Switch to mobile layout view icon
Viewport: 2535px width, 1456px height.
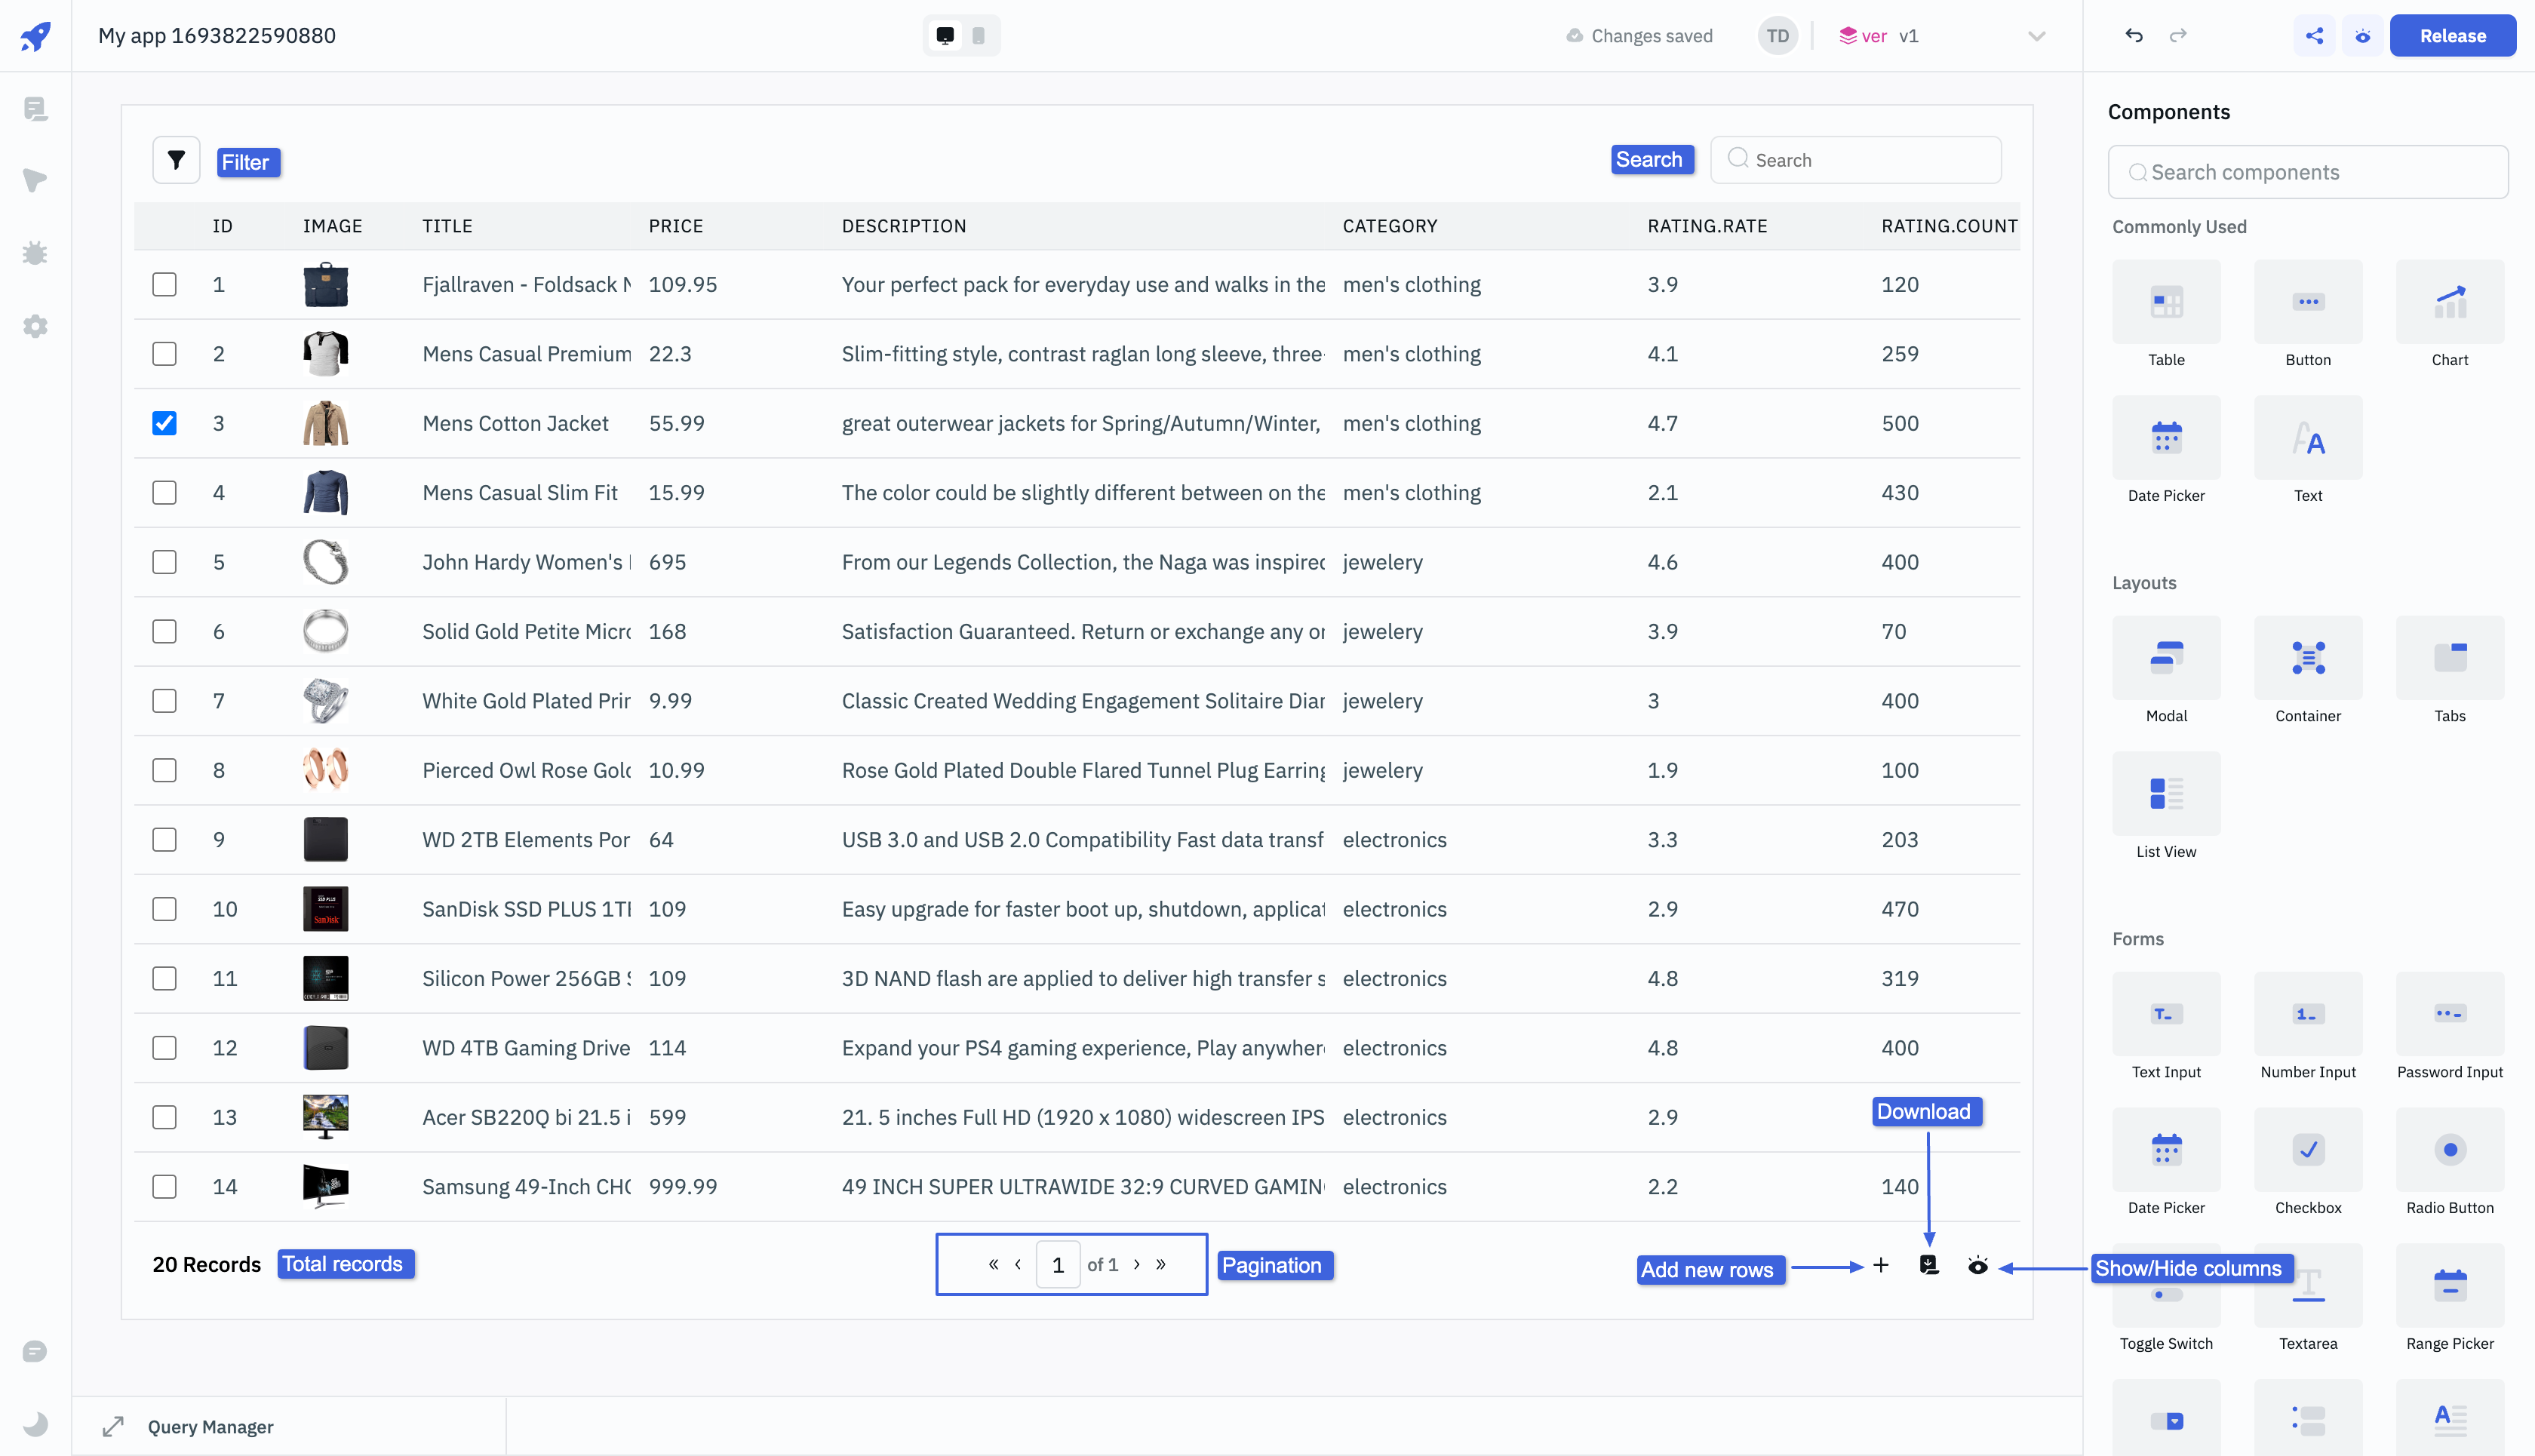[979, 36]
